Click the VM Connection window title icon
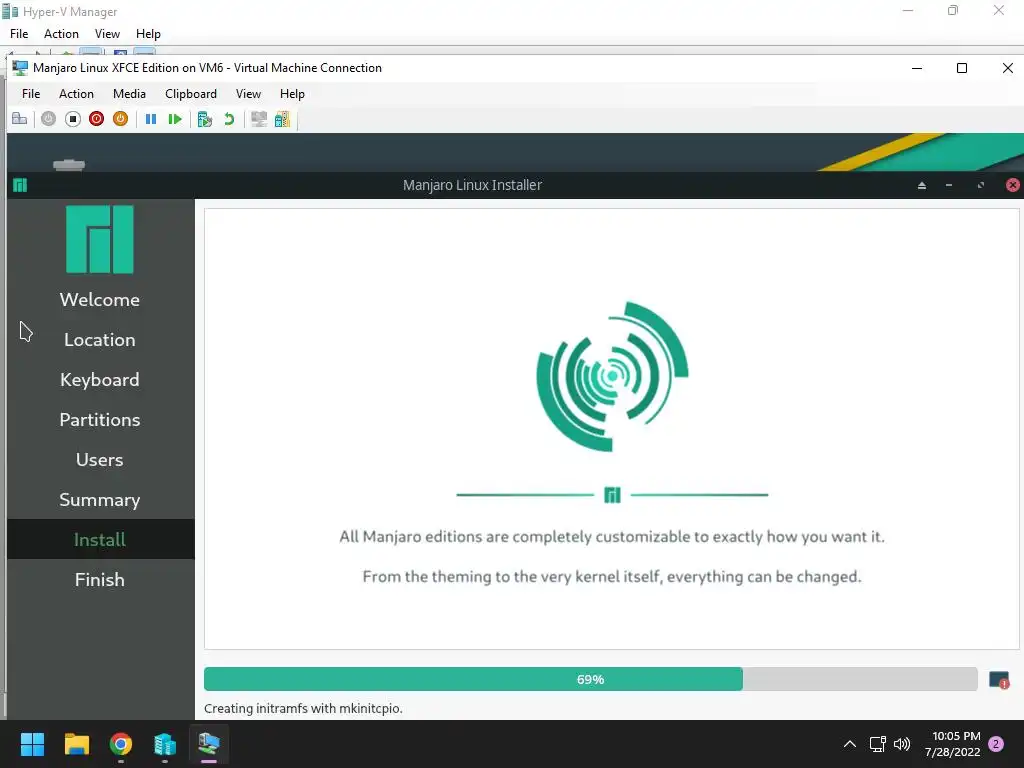Image resolution: width=1024 pixels, height=768 pixels. (20, 68)
